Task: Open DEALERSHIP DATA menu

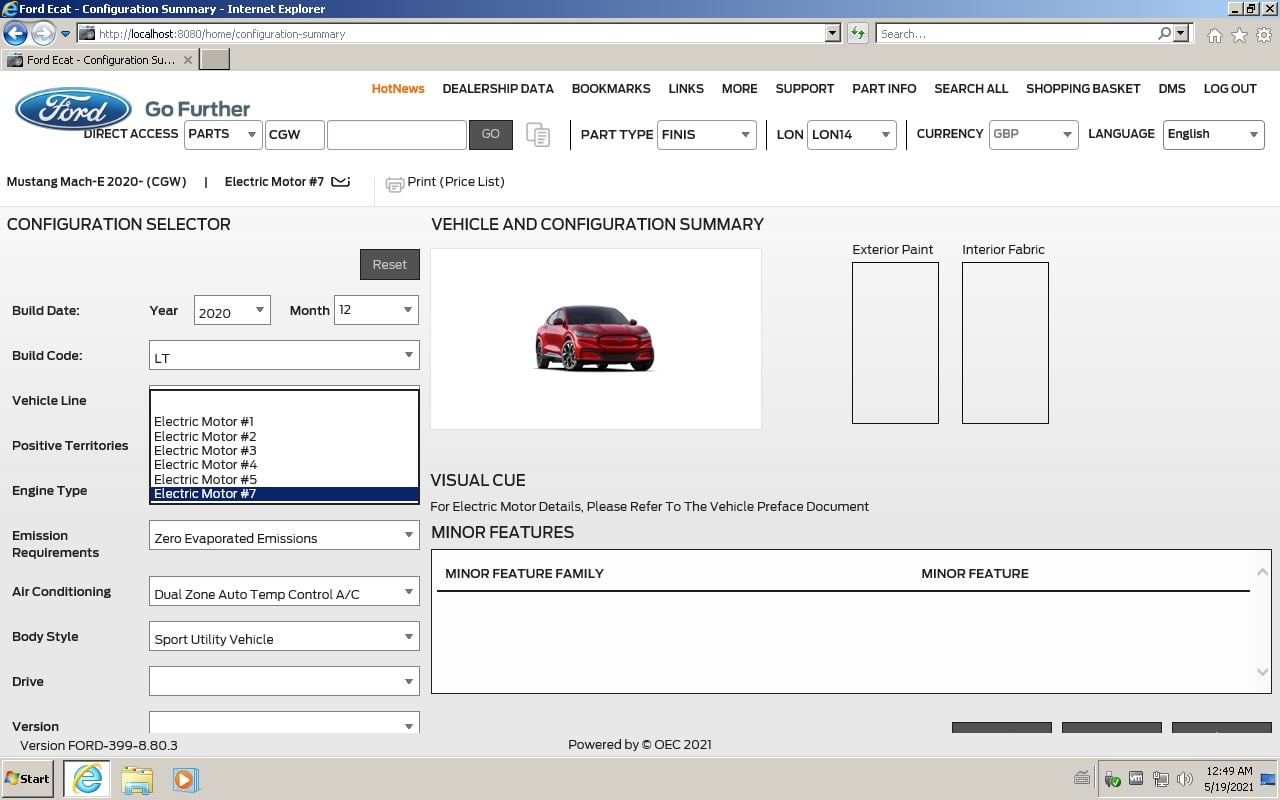Action: (498, 89)
